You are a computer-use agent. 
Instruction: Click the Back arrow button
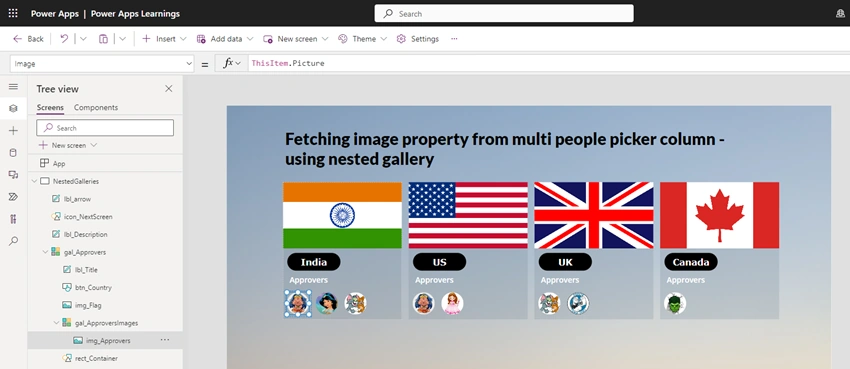[x=28, y=39]
